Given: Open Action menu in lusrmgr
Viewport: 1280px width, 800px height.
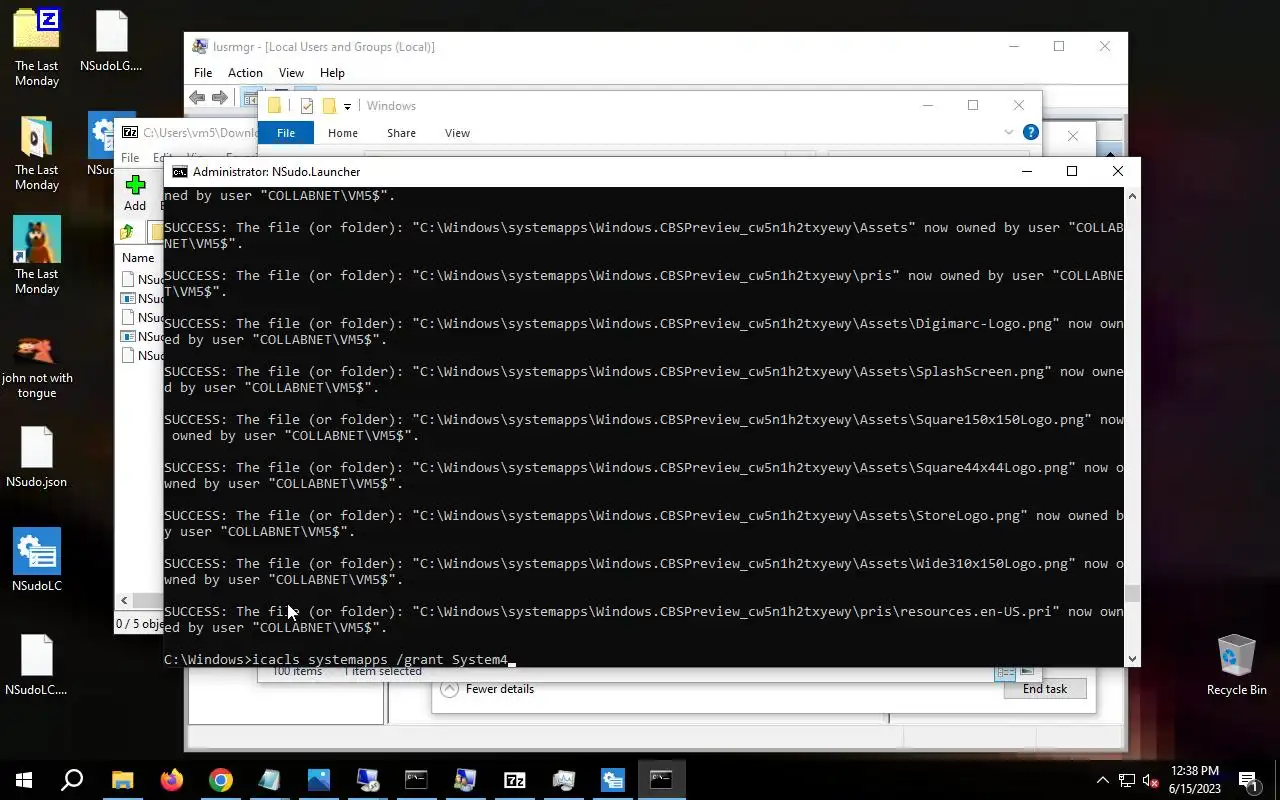Looking at the screenshot, I should [245, 72].
